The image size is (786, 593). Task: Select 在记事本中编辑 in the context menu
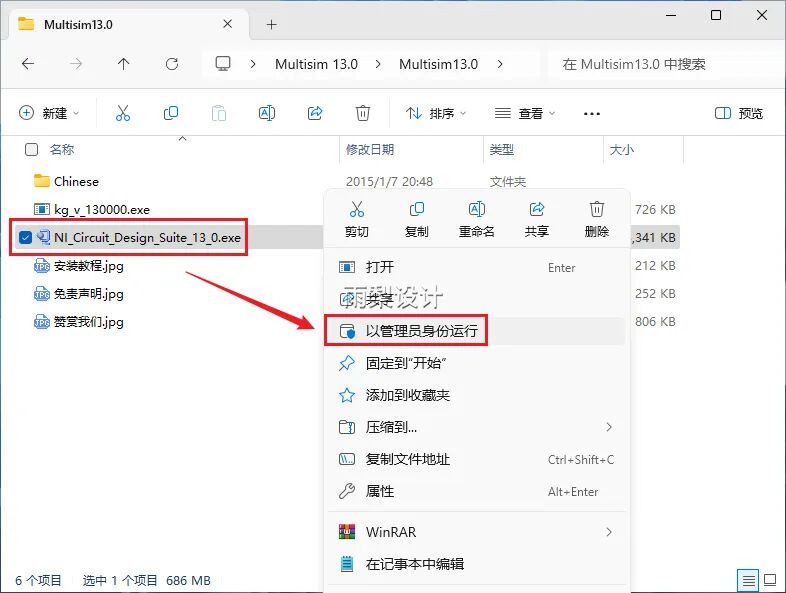pyautogui.click(x=476, y=564)
